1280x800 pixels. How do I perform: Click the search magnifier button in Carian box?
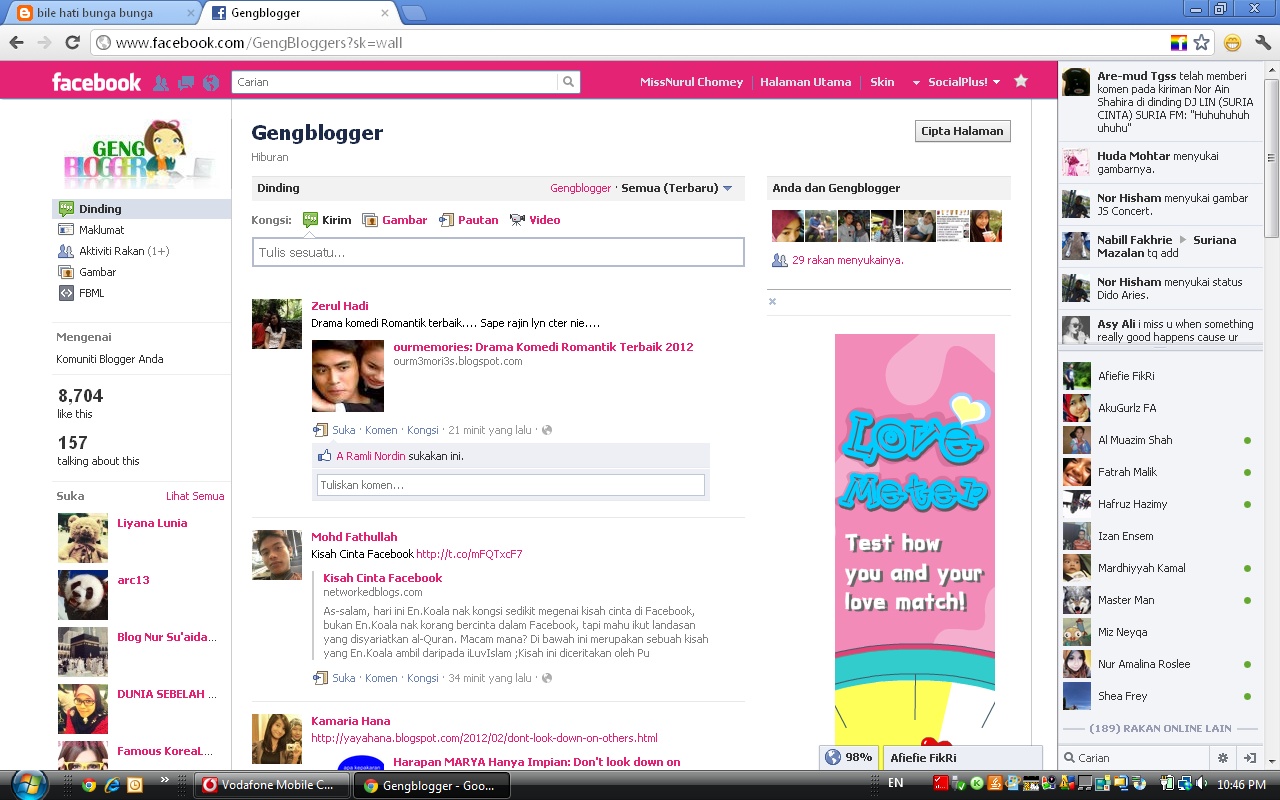(x=568, y=82)
